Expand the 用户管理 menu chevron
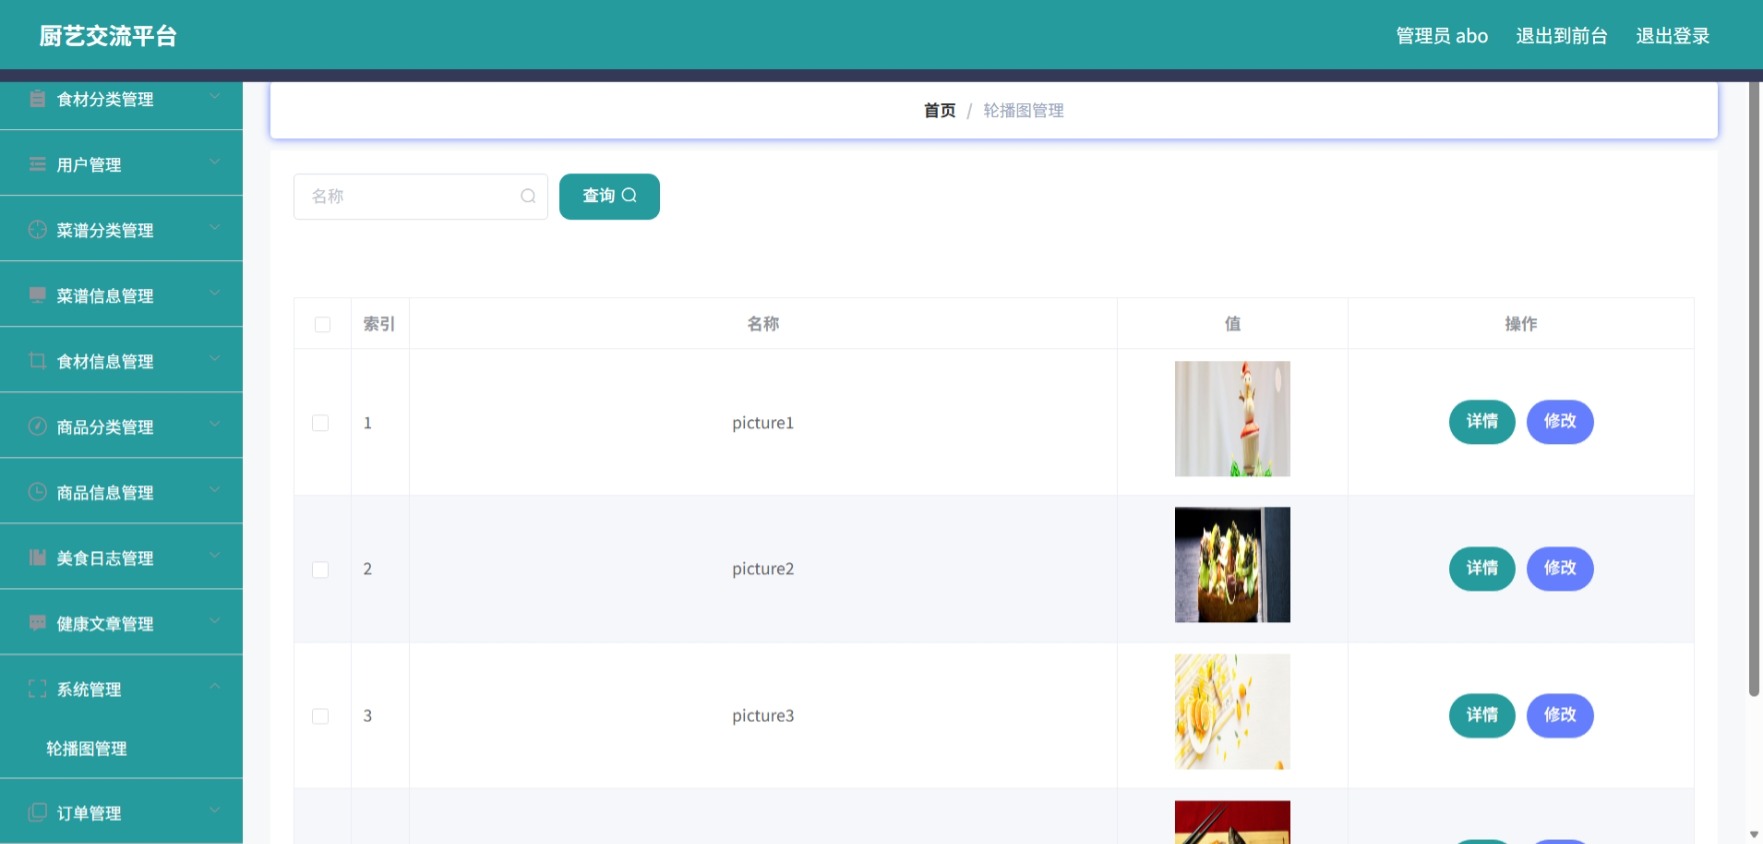1763x844 pixels. pyautogui.click(x=214, y=162)
